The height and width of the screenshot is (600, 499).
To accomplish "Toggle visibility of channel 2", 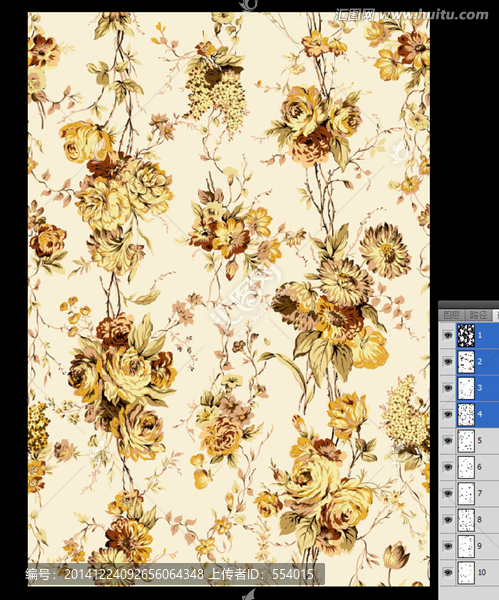I will (447, 362).
